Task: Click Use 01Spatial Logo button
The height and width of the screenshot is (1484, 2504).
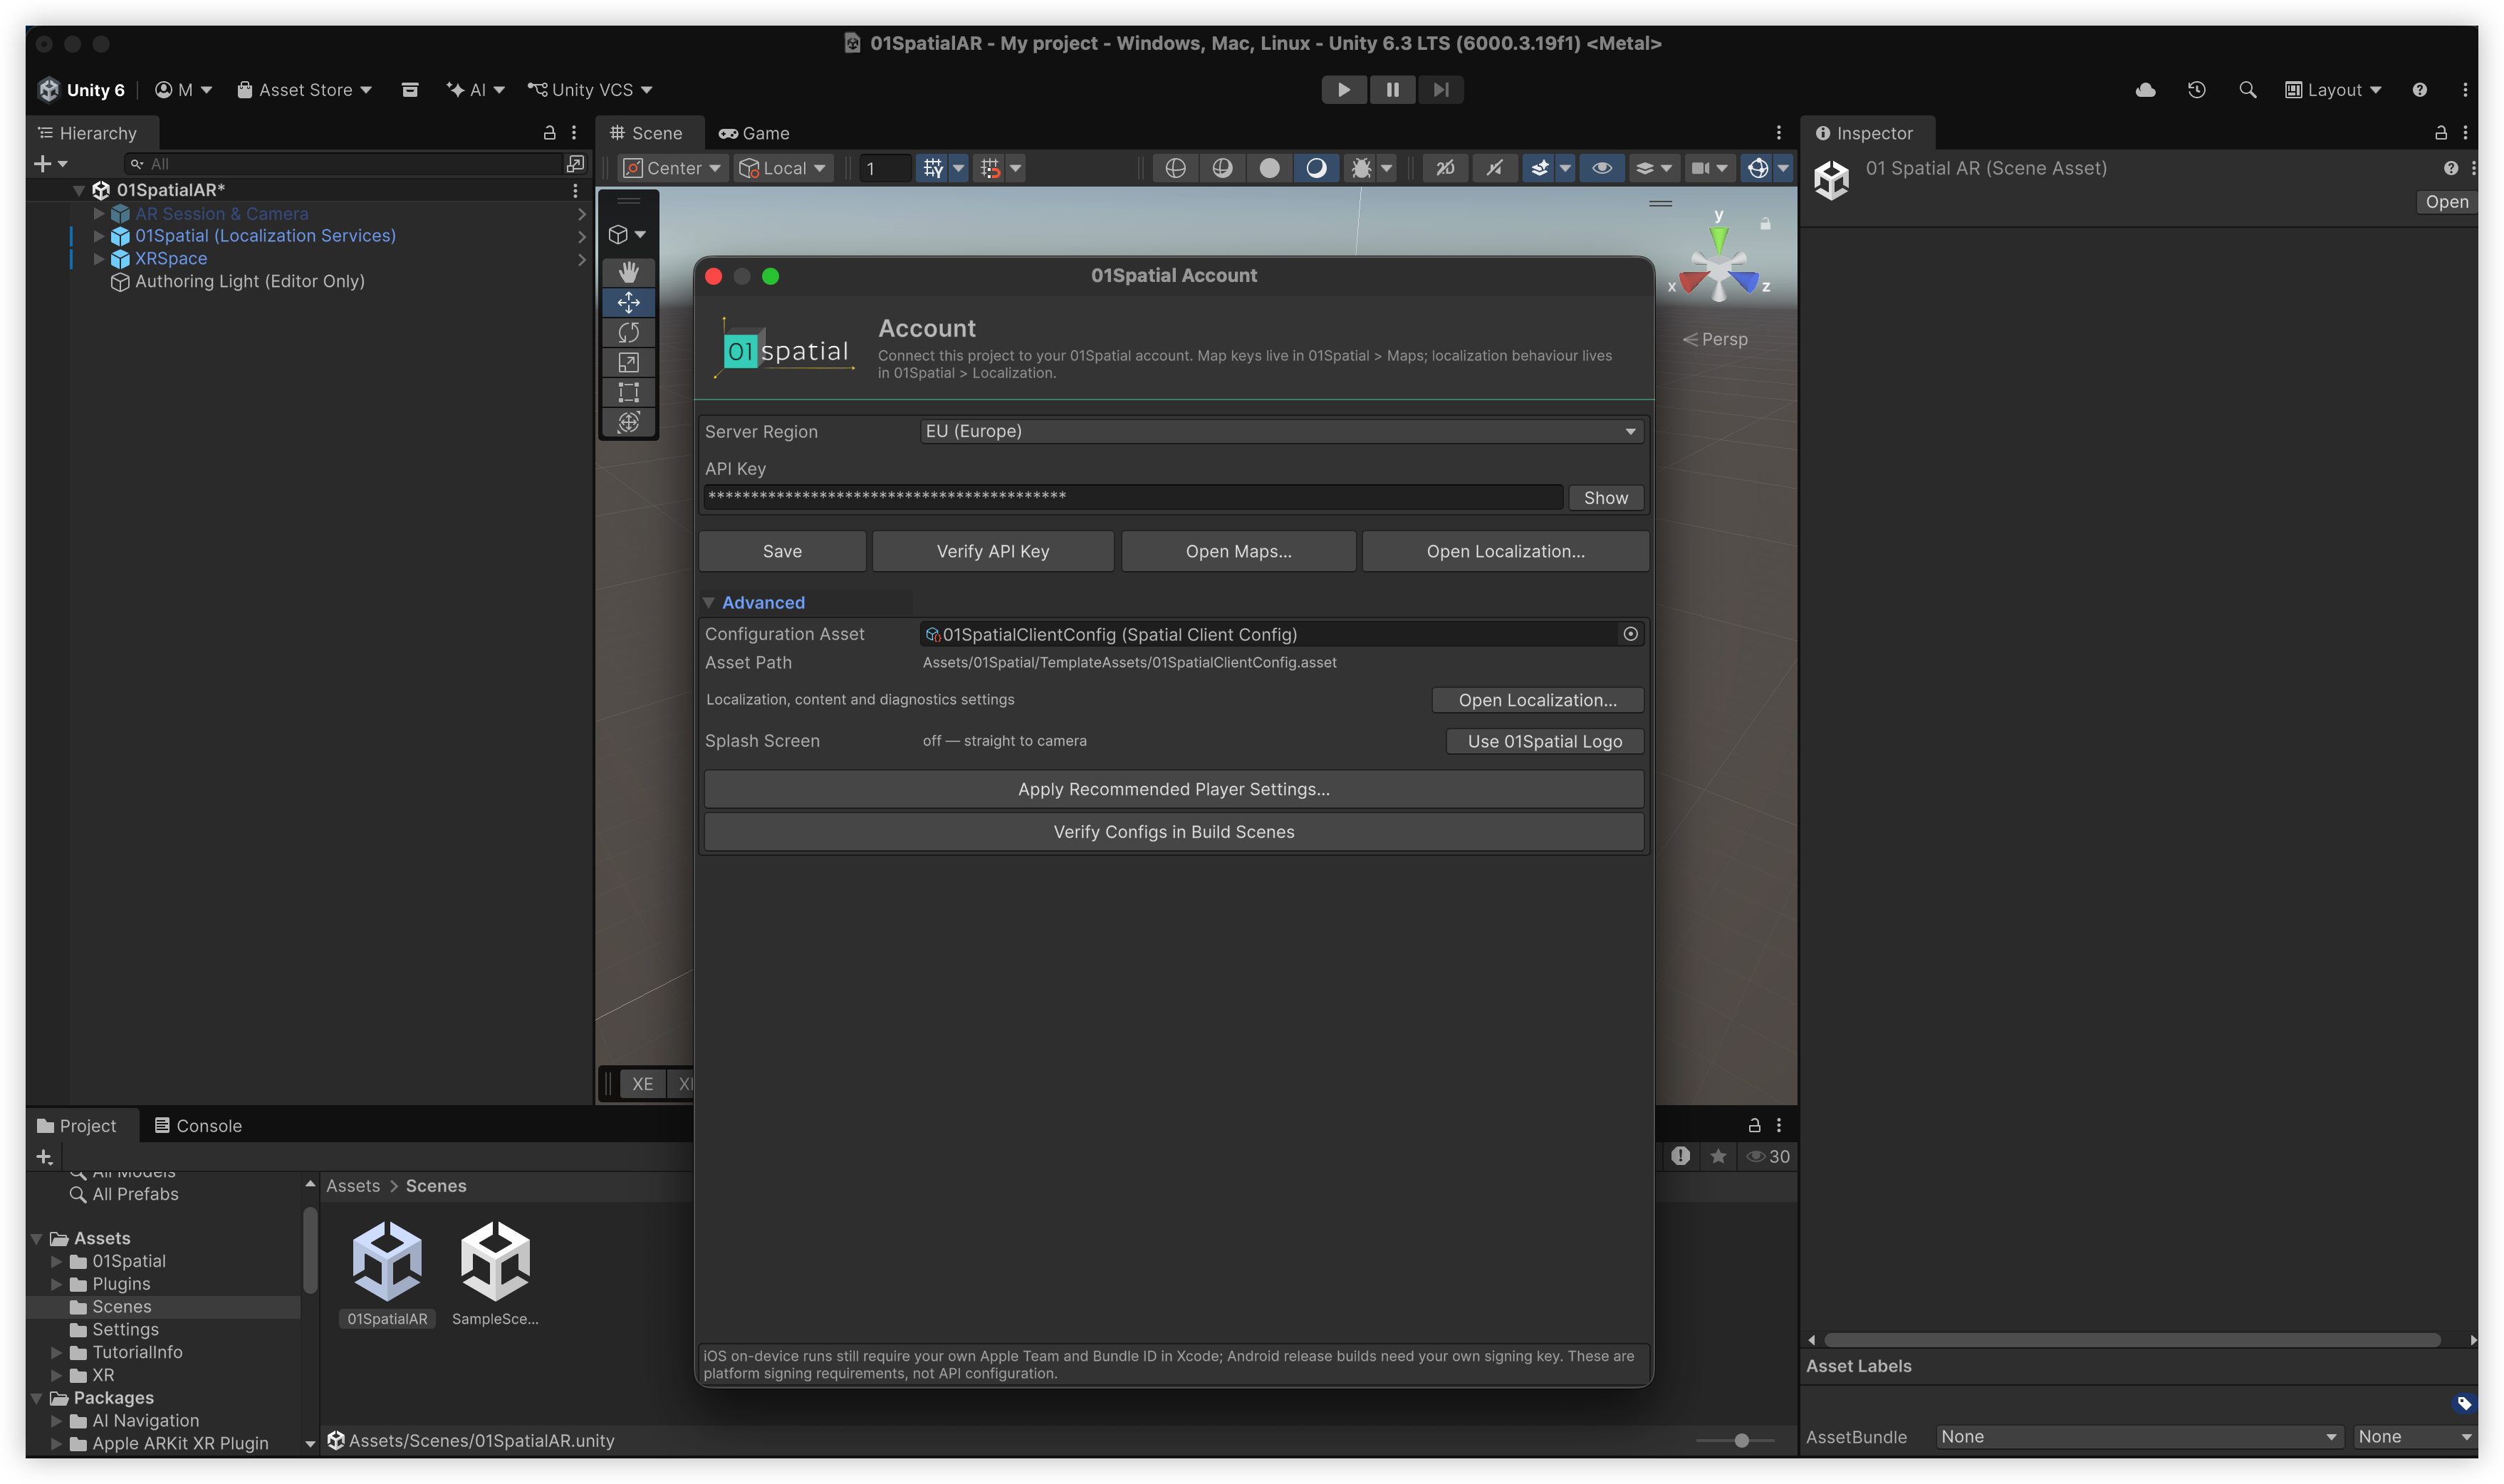Action: click(x=1544, y=741)
